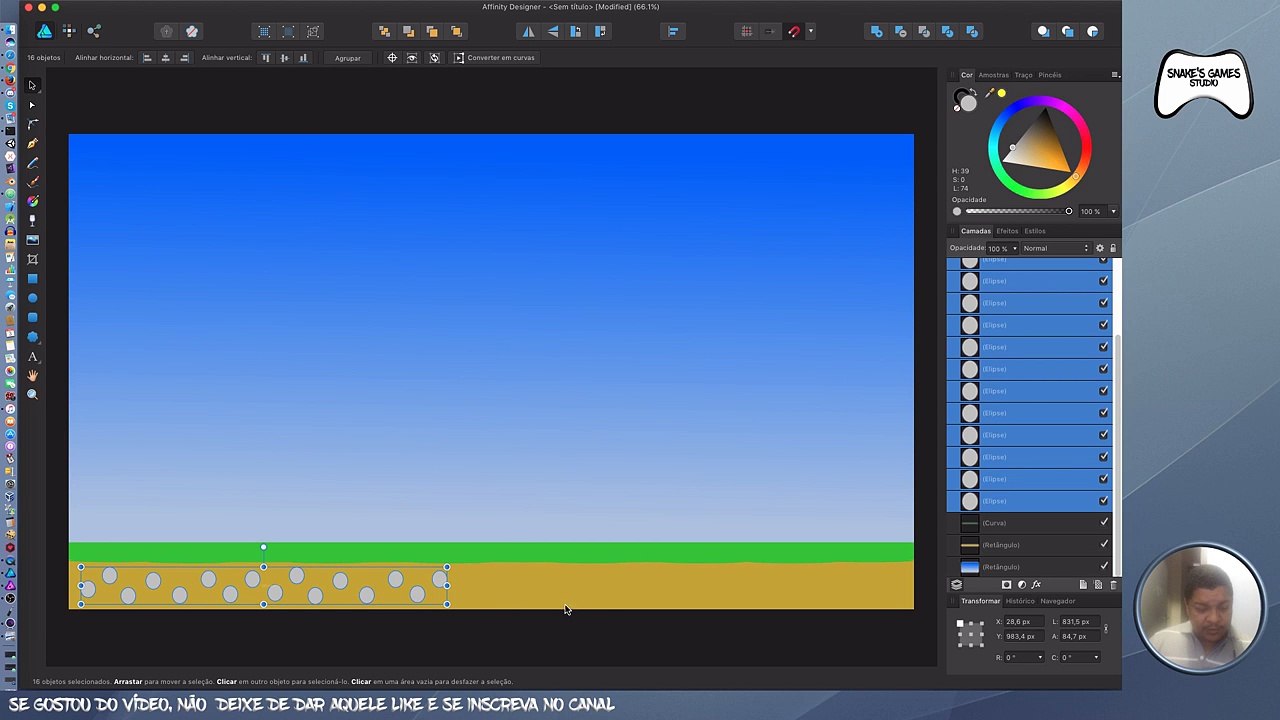Open layer settings gear icon in Camadas
The image size is (1280, 720).
[x=1099, y=248]
